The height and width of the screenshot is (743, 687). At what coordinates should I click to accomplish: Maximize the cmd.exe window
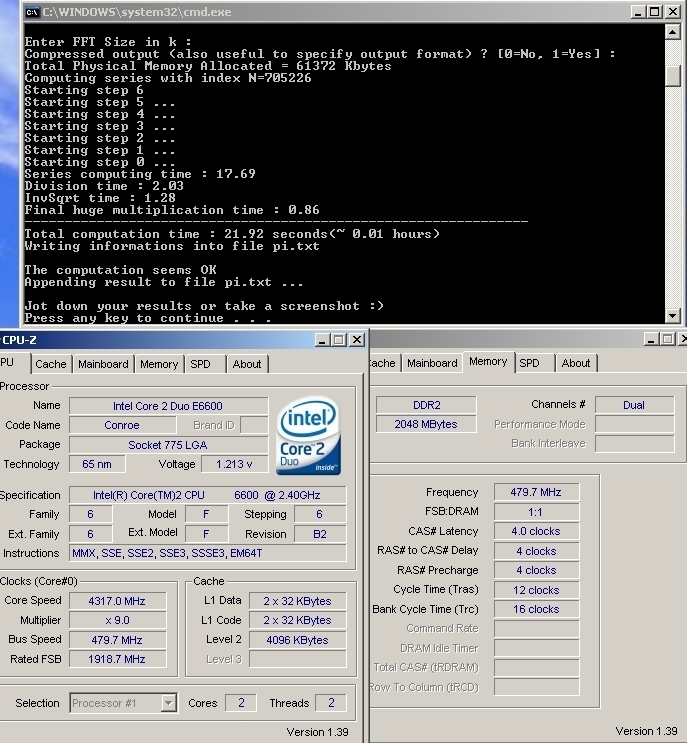click(655, 12)
